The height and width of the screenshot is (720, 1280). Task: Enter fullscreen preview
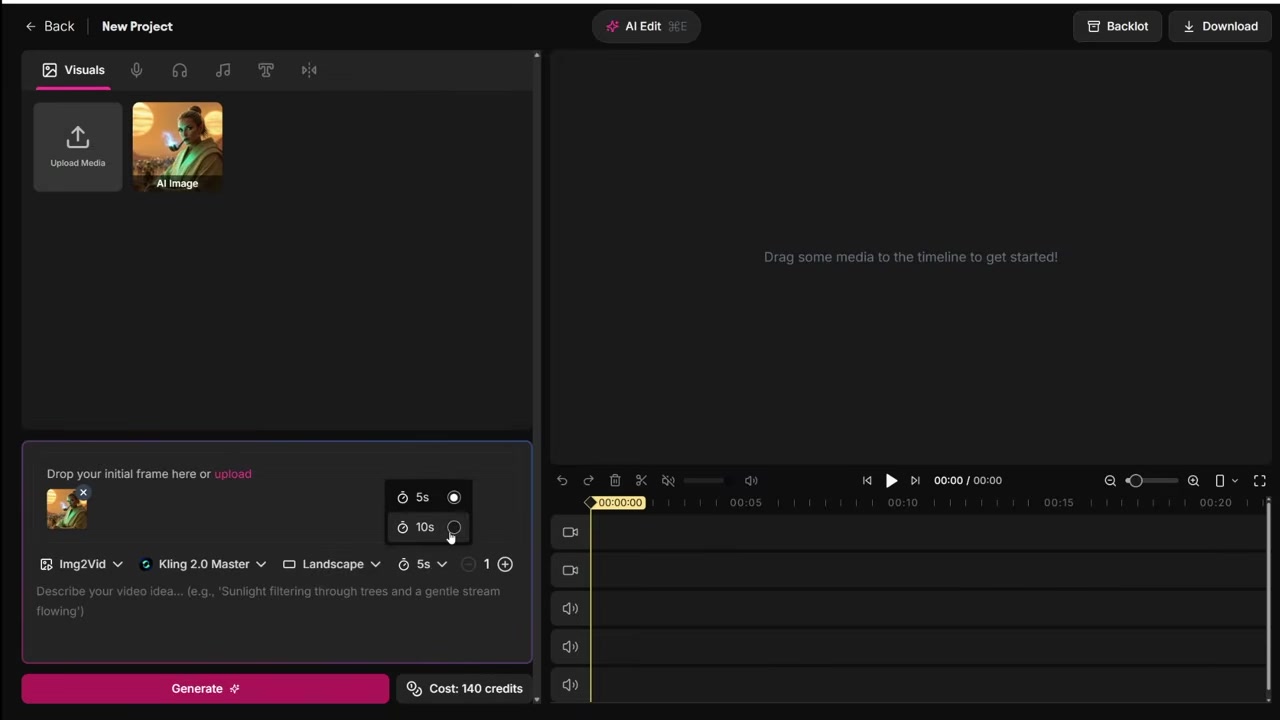tap(1260, 481)
